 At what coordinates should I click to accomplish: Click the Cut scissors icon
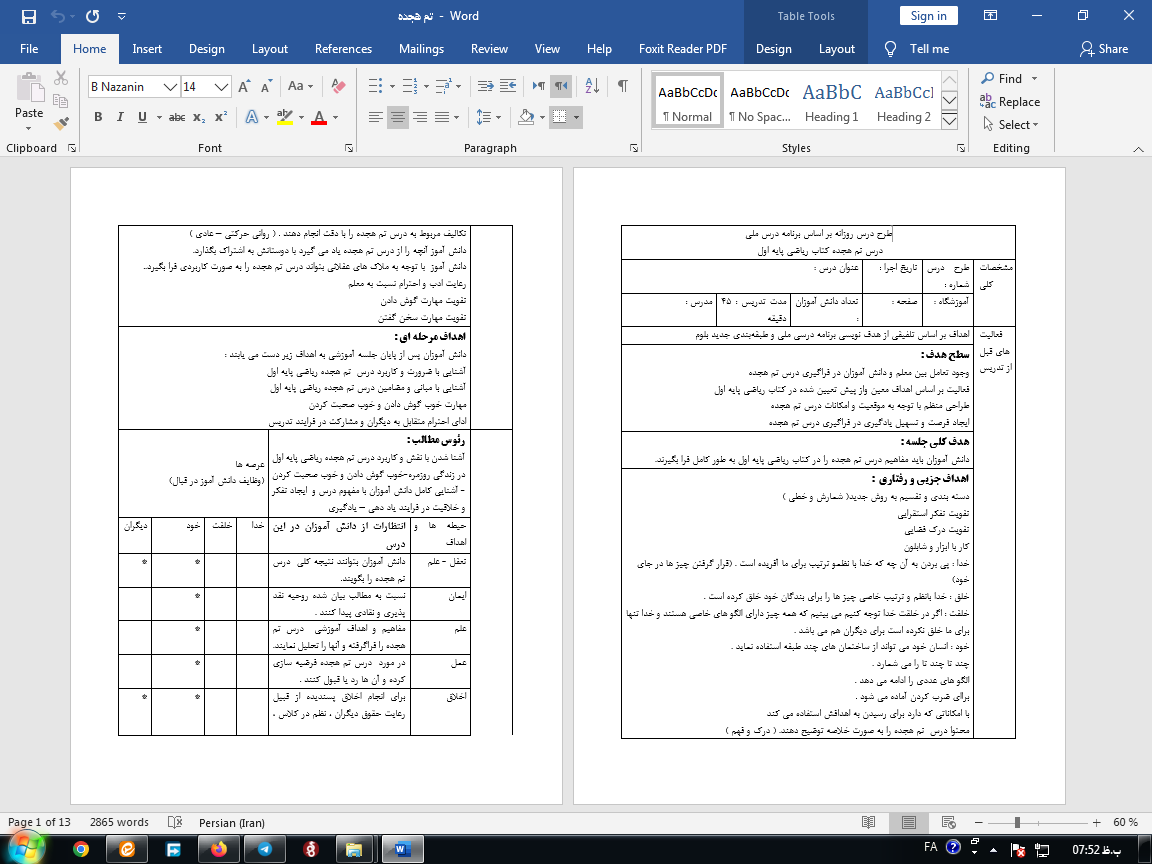[62, 78]
